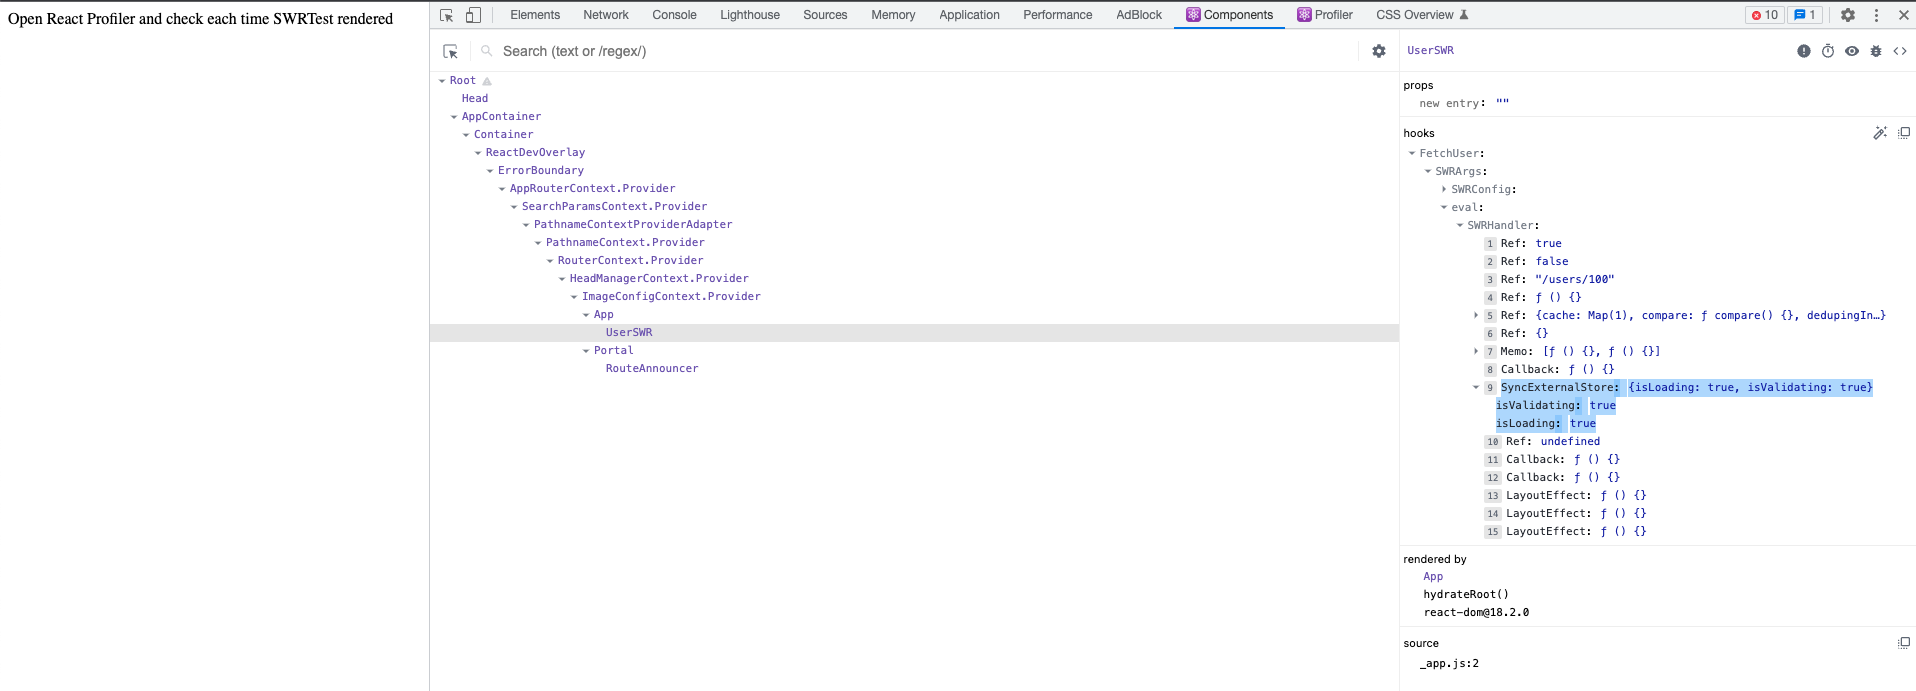The width and height of the screenshot is (1916, 691).
Task: Open DevTools more options menu
Action: pos(1876,15)
